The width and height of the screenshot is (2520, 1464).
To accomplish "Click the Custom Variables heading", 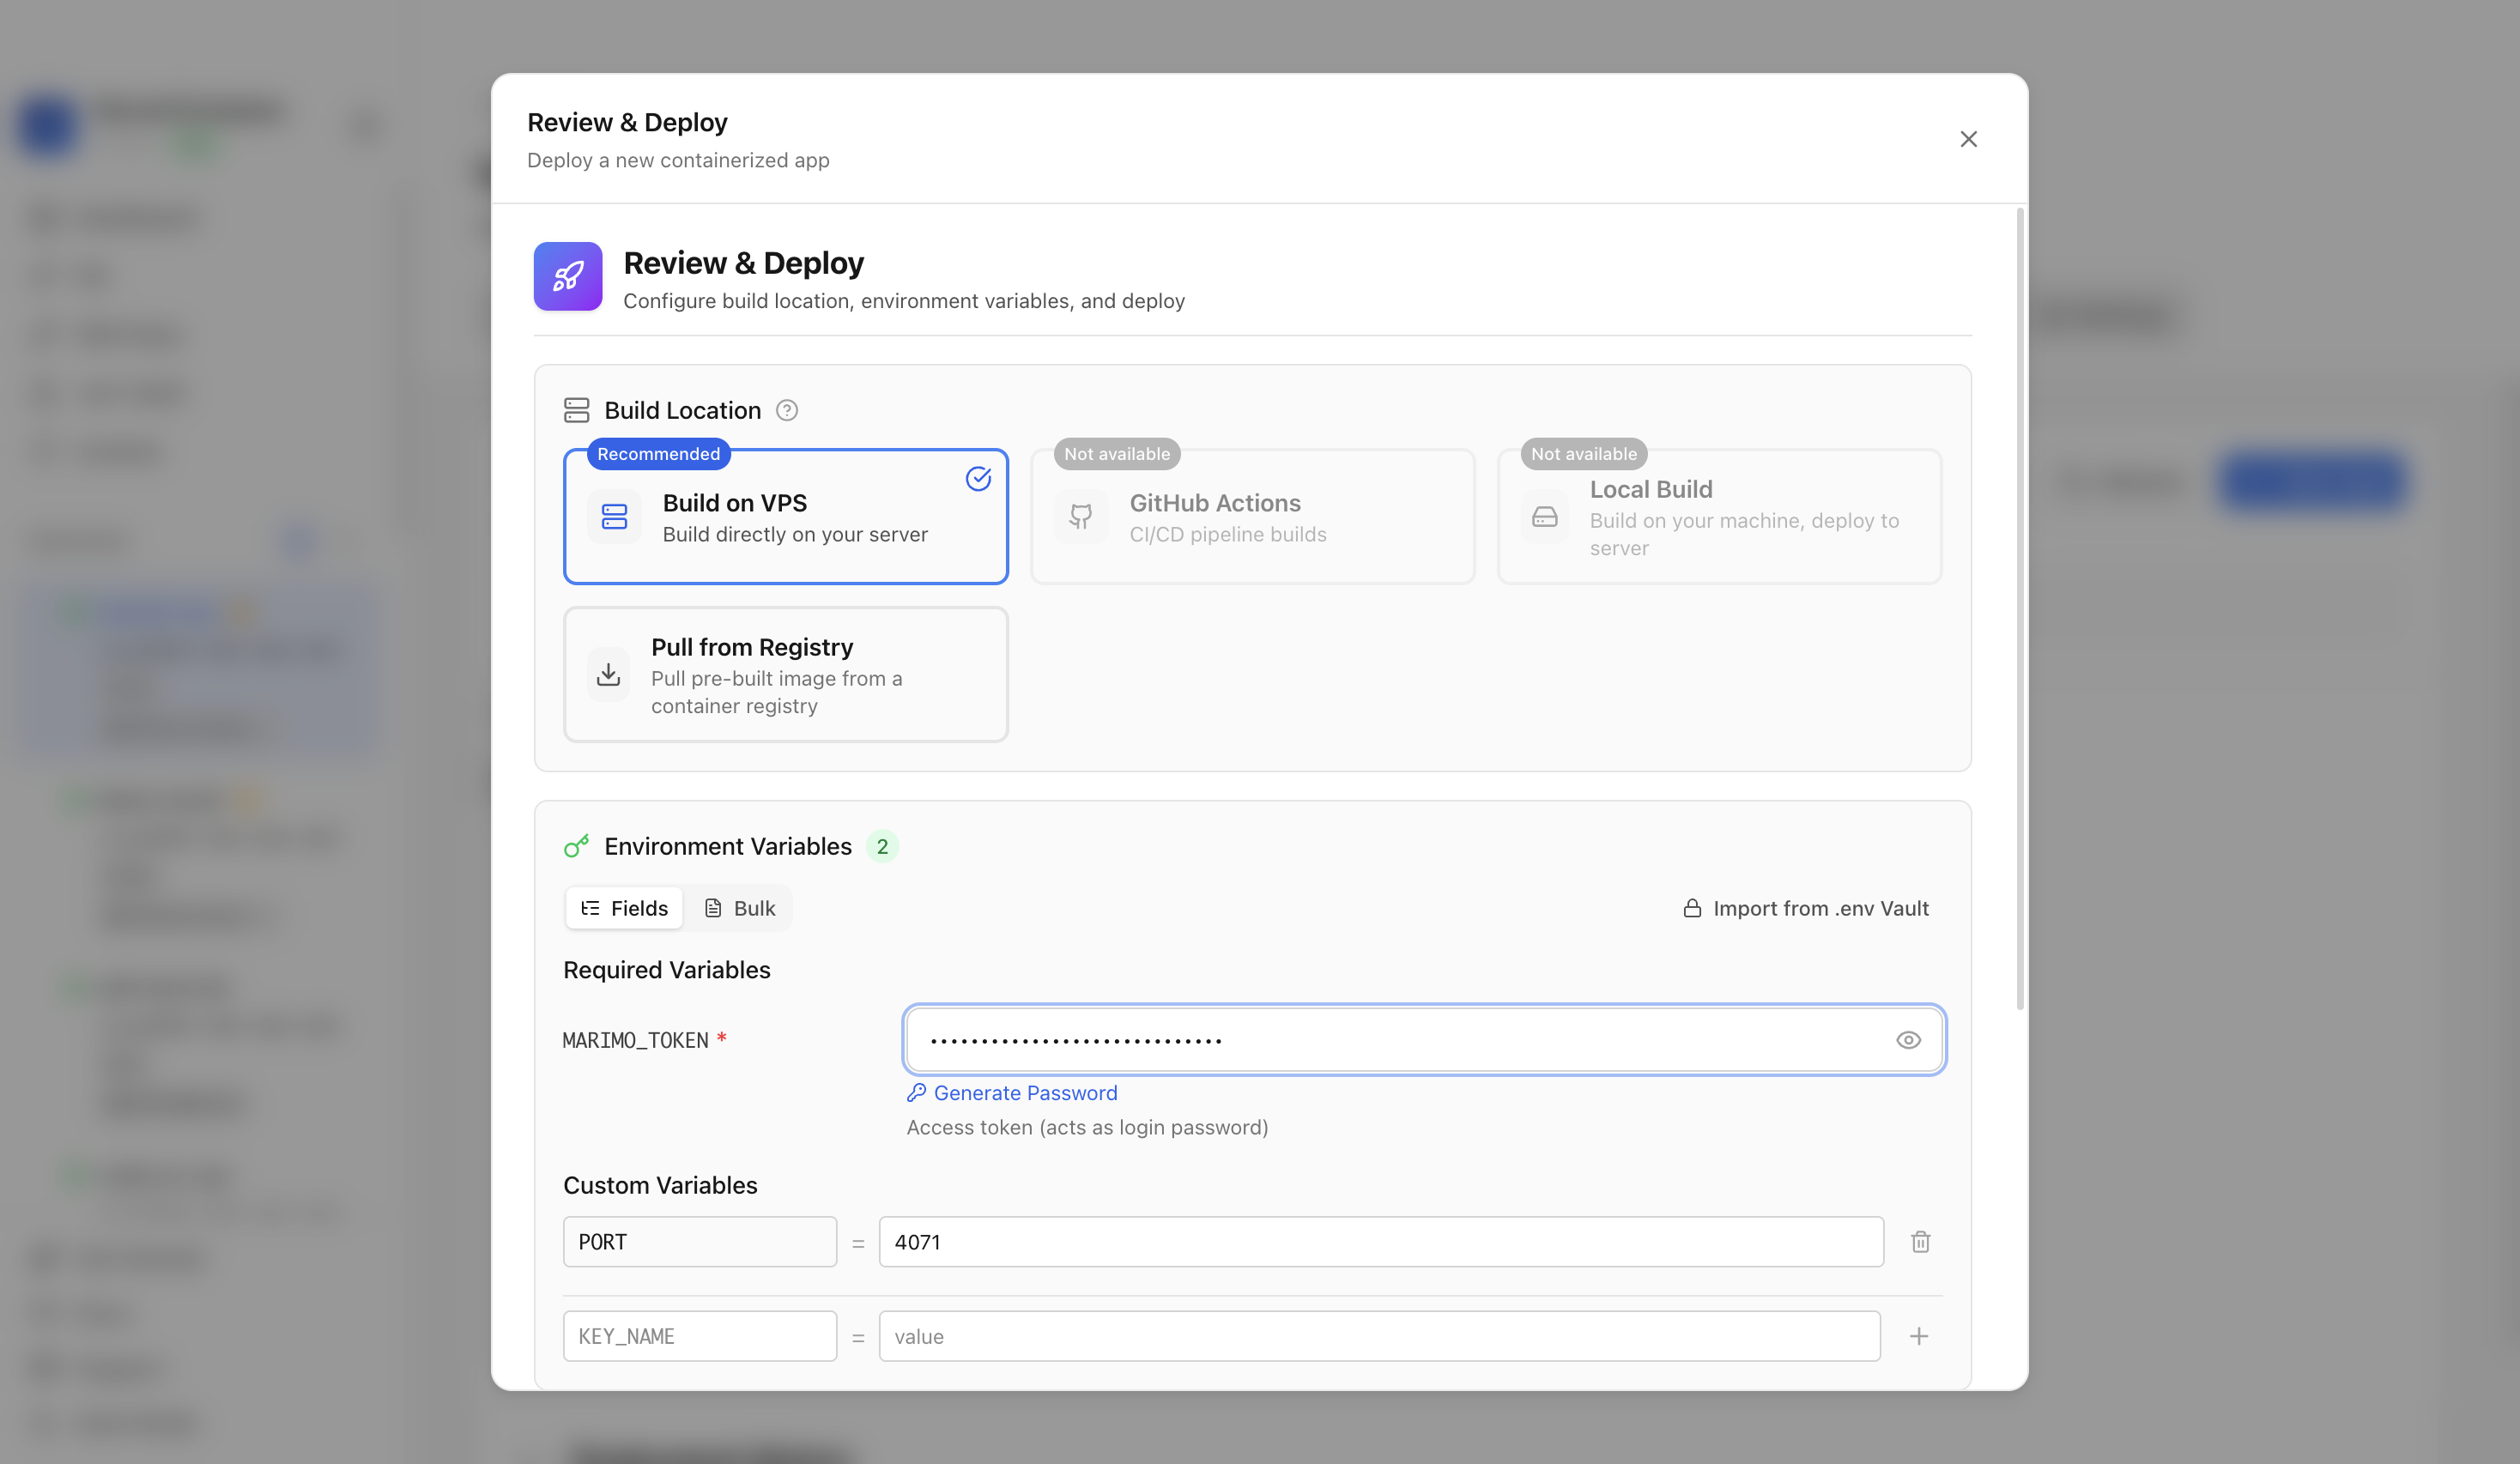I will (x=660, y=1185).
